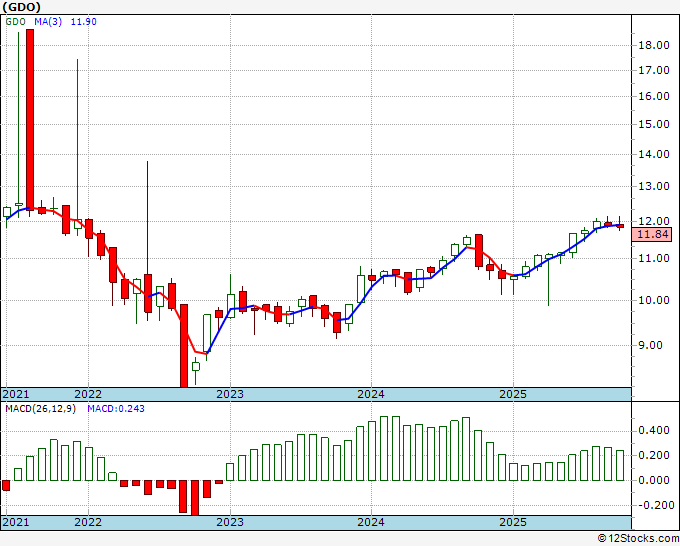Click 2023 on the price chart timeline
This screenshot has width=680, height=546.
tap(230, 394)
